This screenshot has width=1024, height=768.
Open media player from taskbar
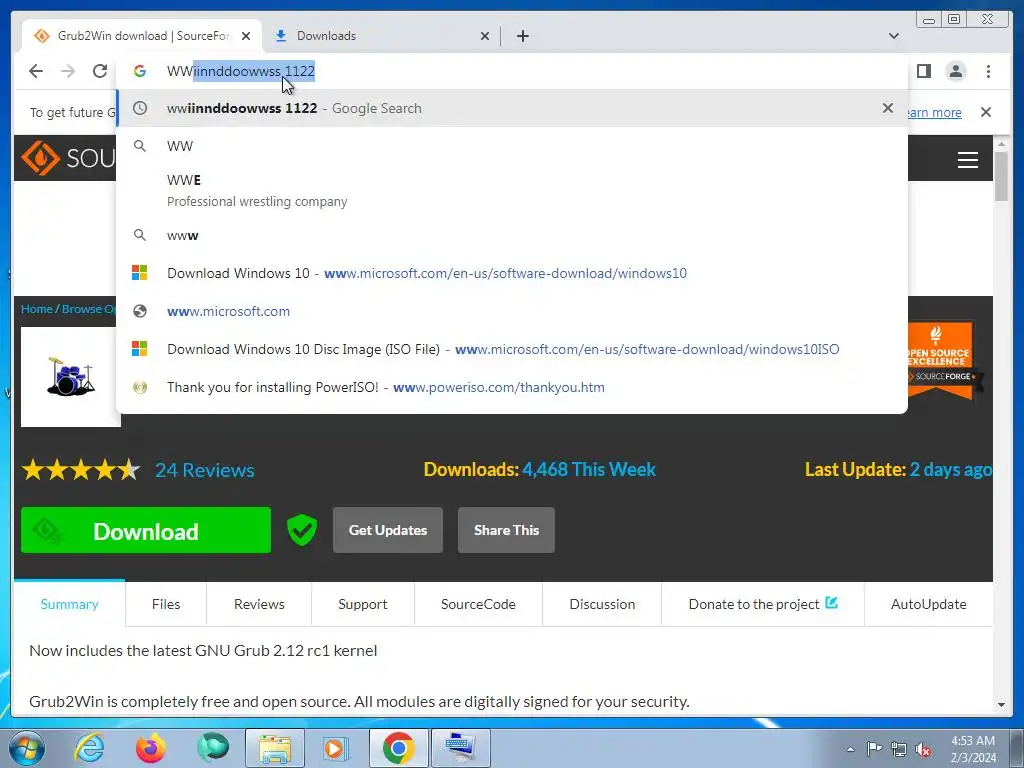336,748
